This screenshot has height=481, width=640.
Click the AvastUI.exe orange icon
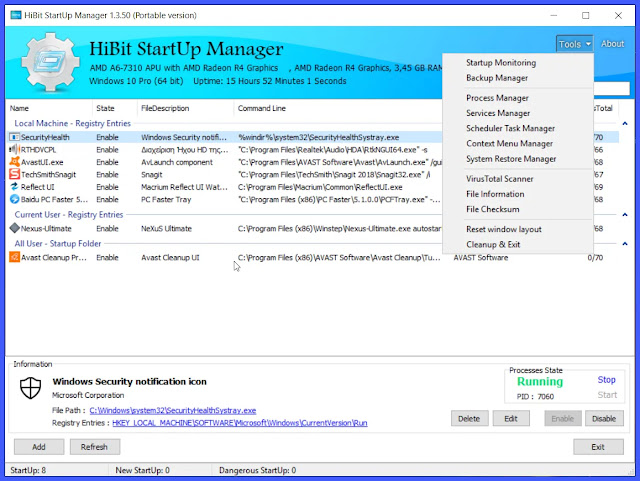tap(14, 162)
